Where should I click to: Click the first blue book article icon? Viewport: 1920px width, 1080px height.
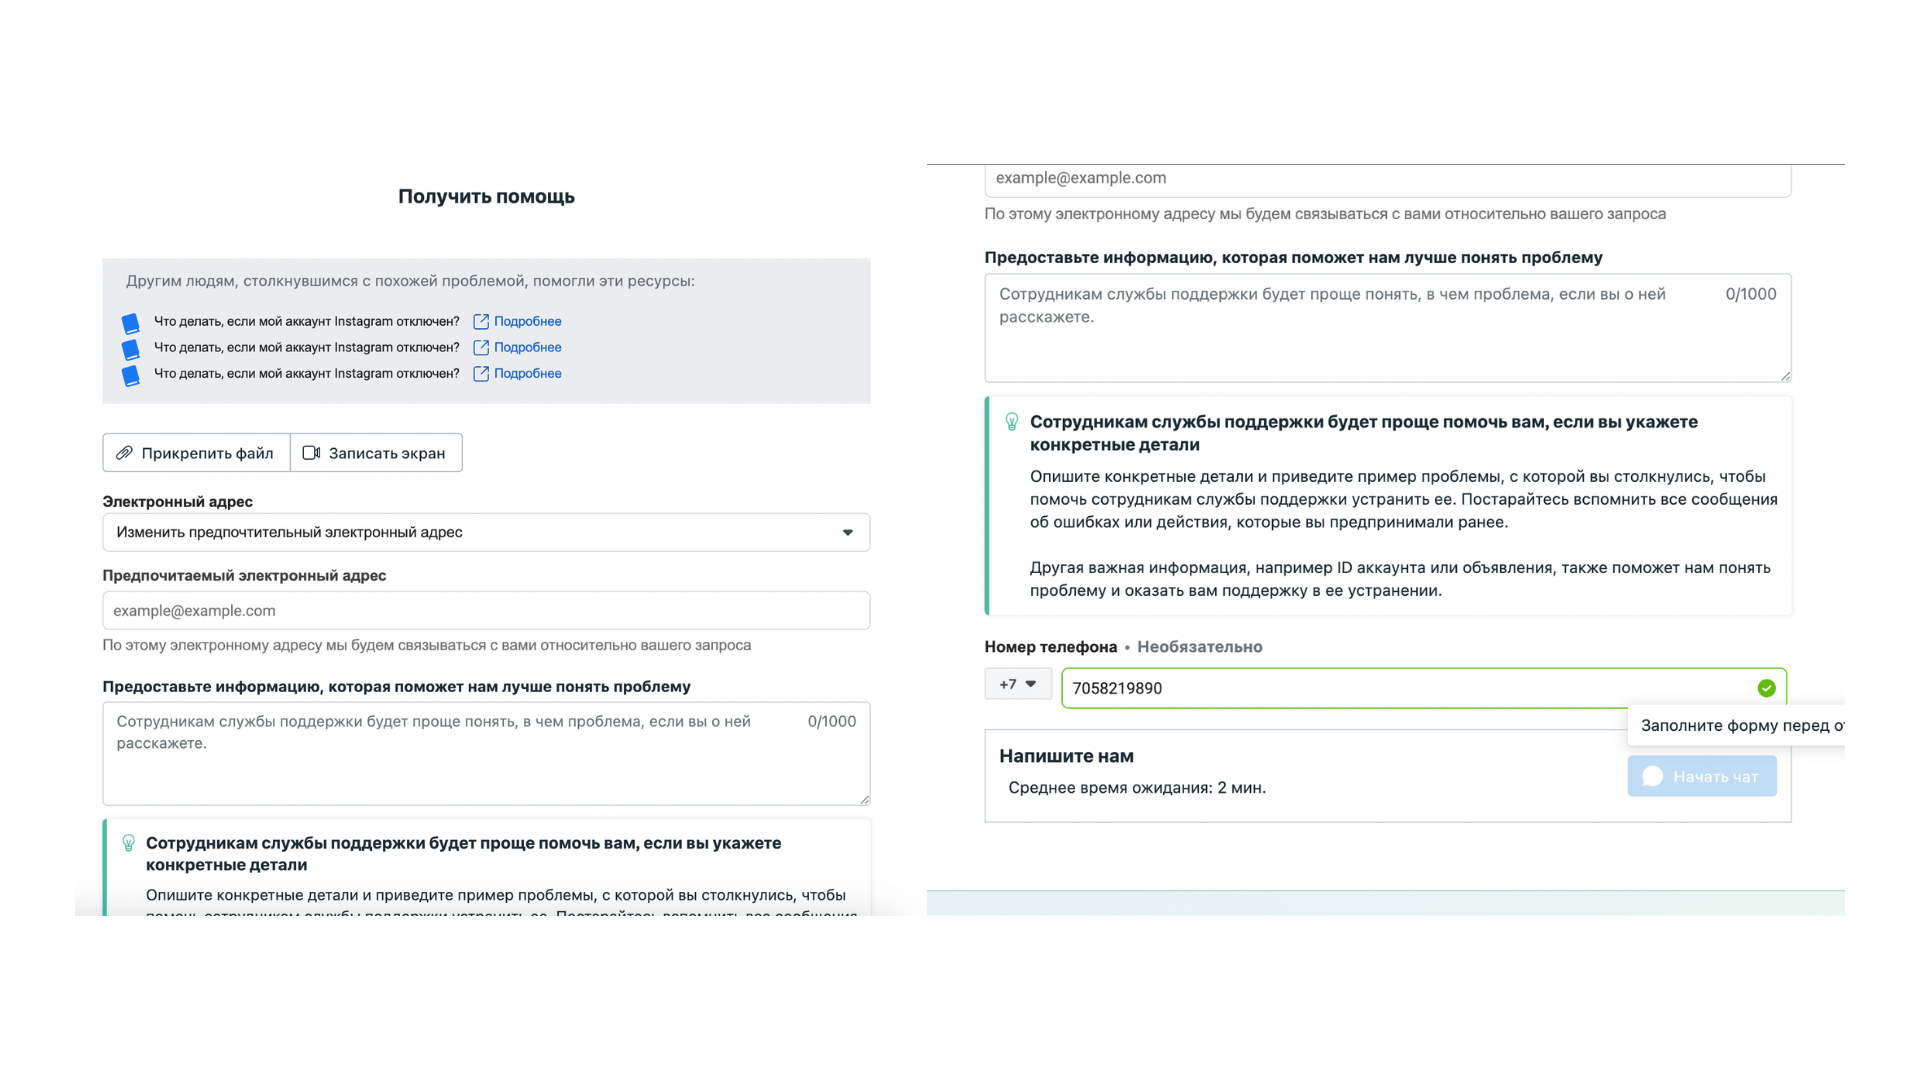[130, 323]
